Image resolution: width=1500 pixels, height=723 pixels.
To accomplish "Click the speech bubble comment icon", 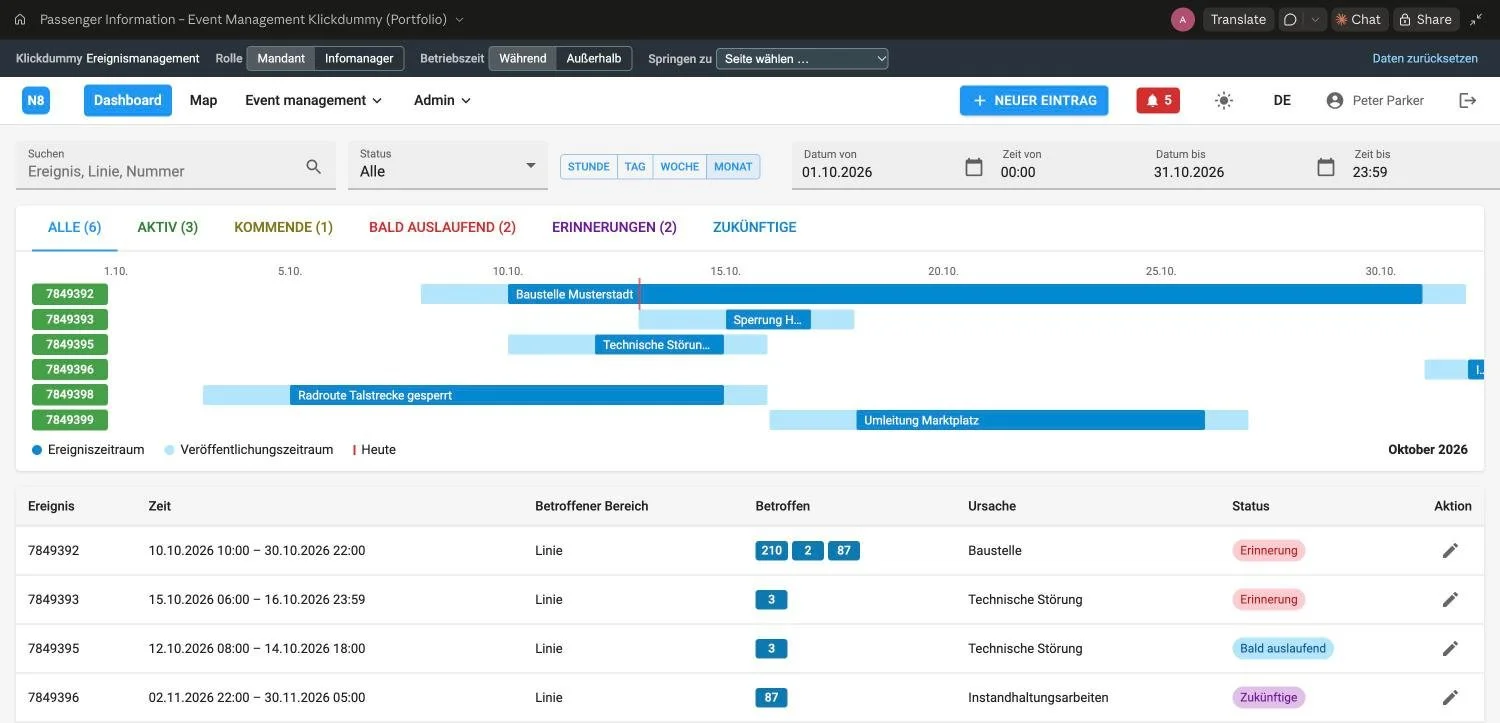I will point(1291,19).
